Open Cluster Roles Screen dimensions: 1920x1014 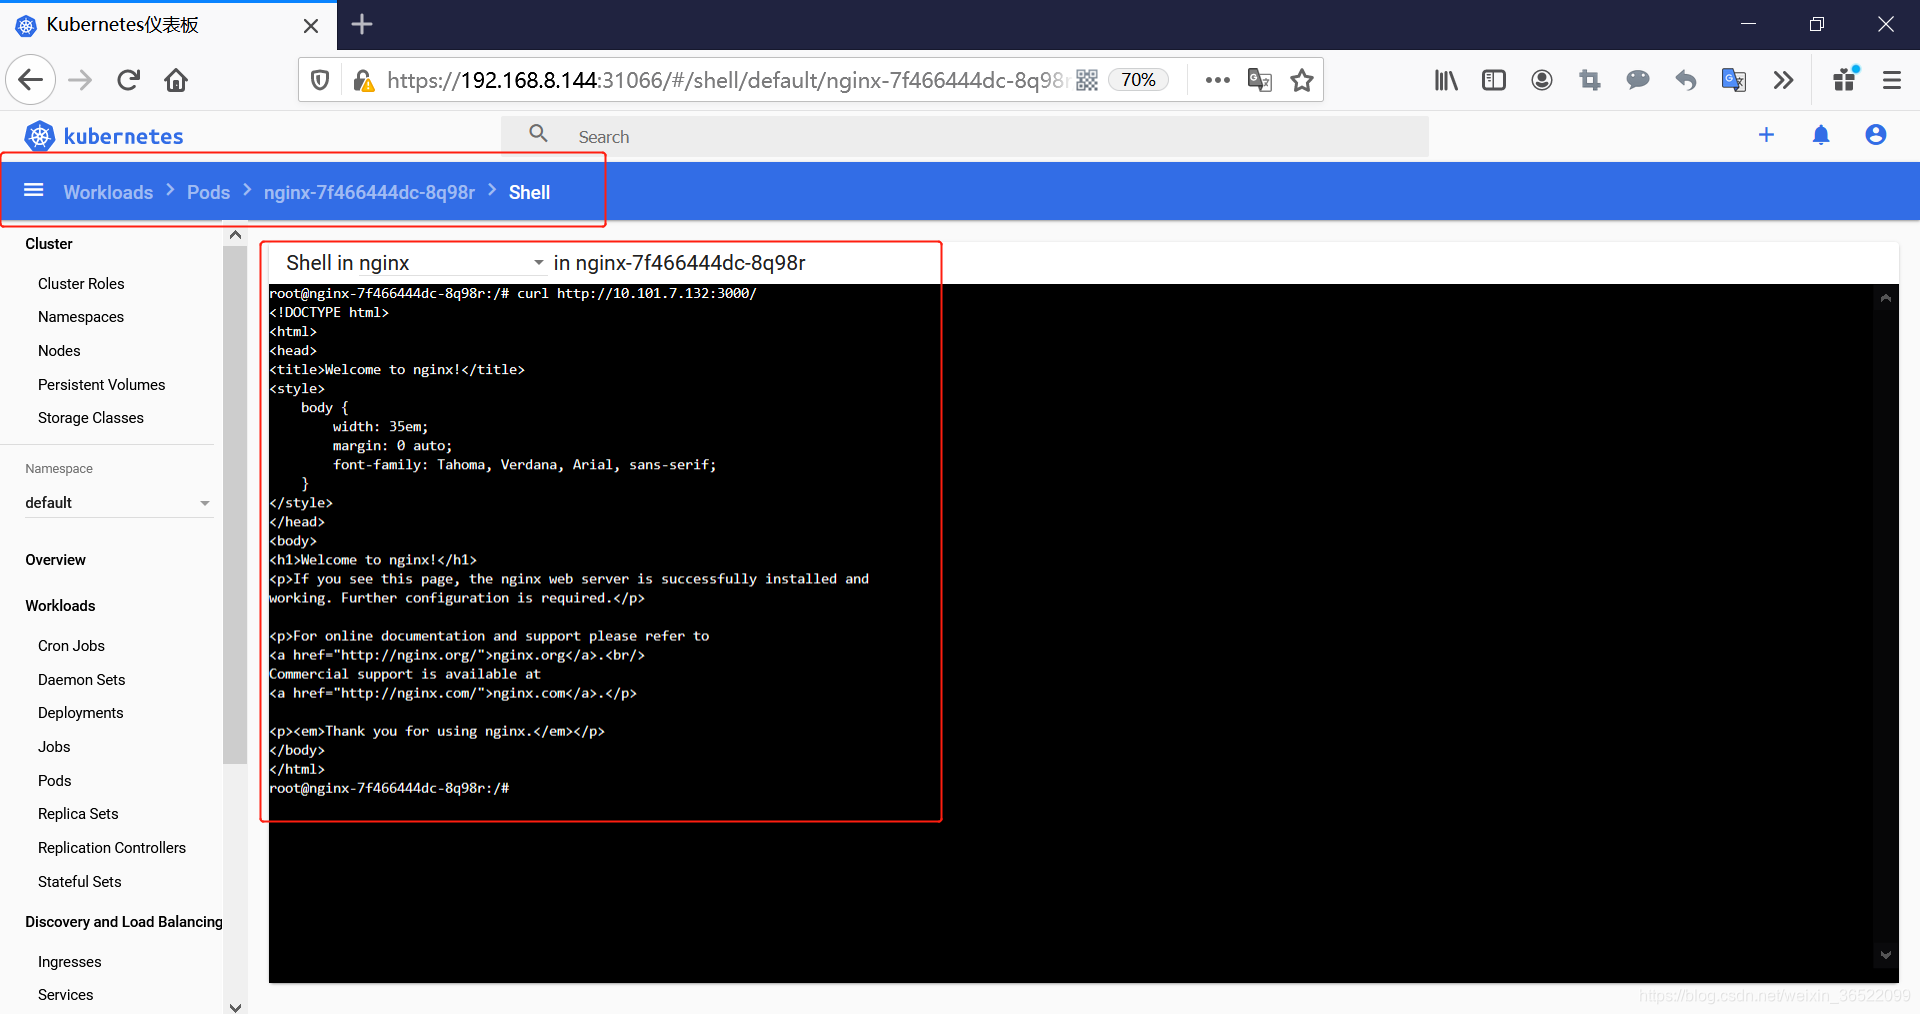pyautogui.click(x=81, y=284)
